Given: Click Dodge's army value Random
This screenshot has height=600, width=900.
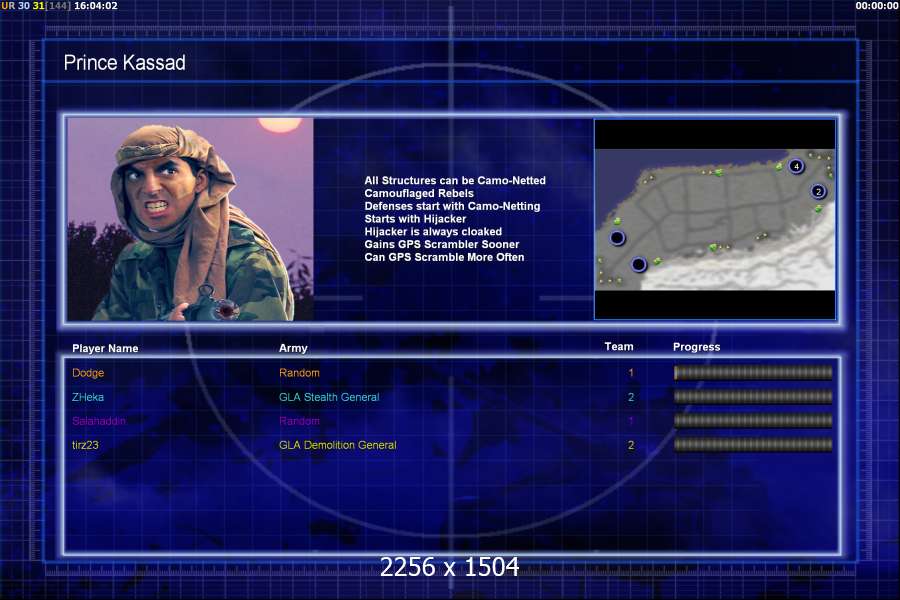Looking at the screenshot, I should (299, 373).
